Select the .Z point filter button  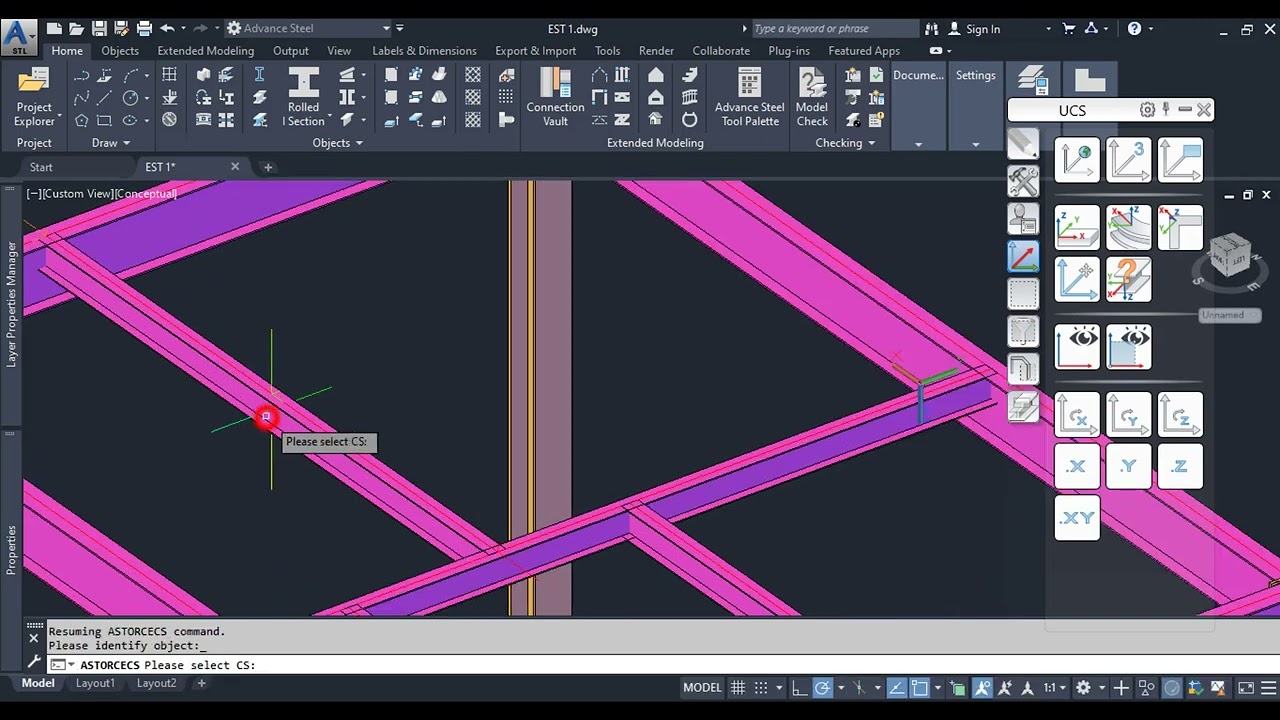(x=1180, y=467)
